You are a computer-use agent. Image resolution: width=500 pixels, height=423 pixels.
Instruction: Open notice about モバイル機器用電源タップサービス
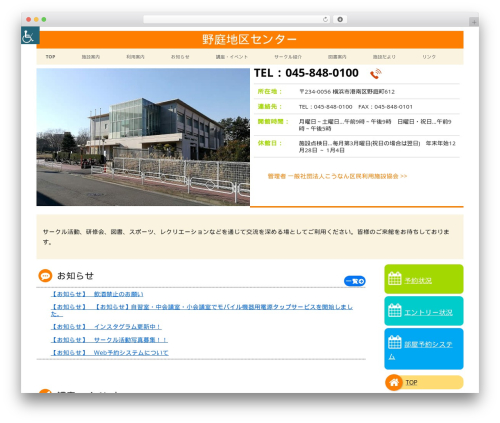pyautogui.click(x=202, y=310)
